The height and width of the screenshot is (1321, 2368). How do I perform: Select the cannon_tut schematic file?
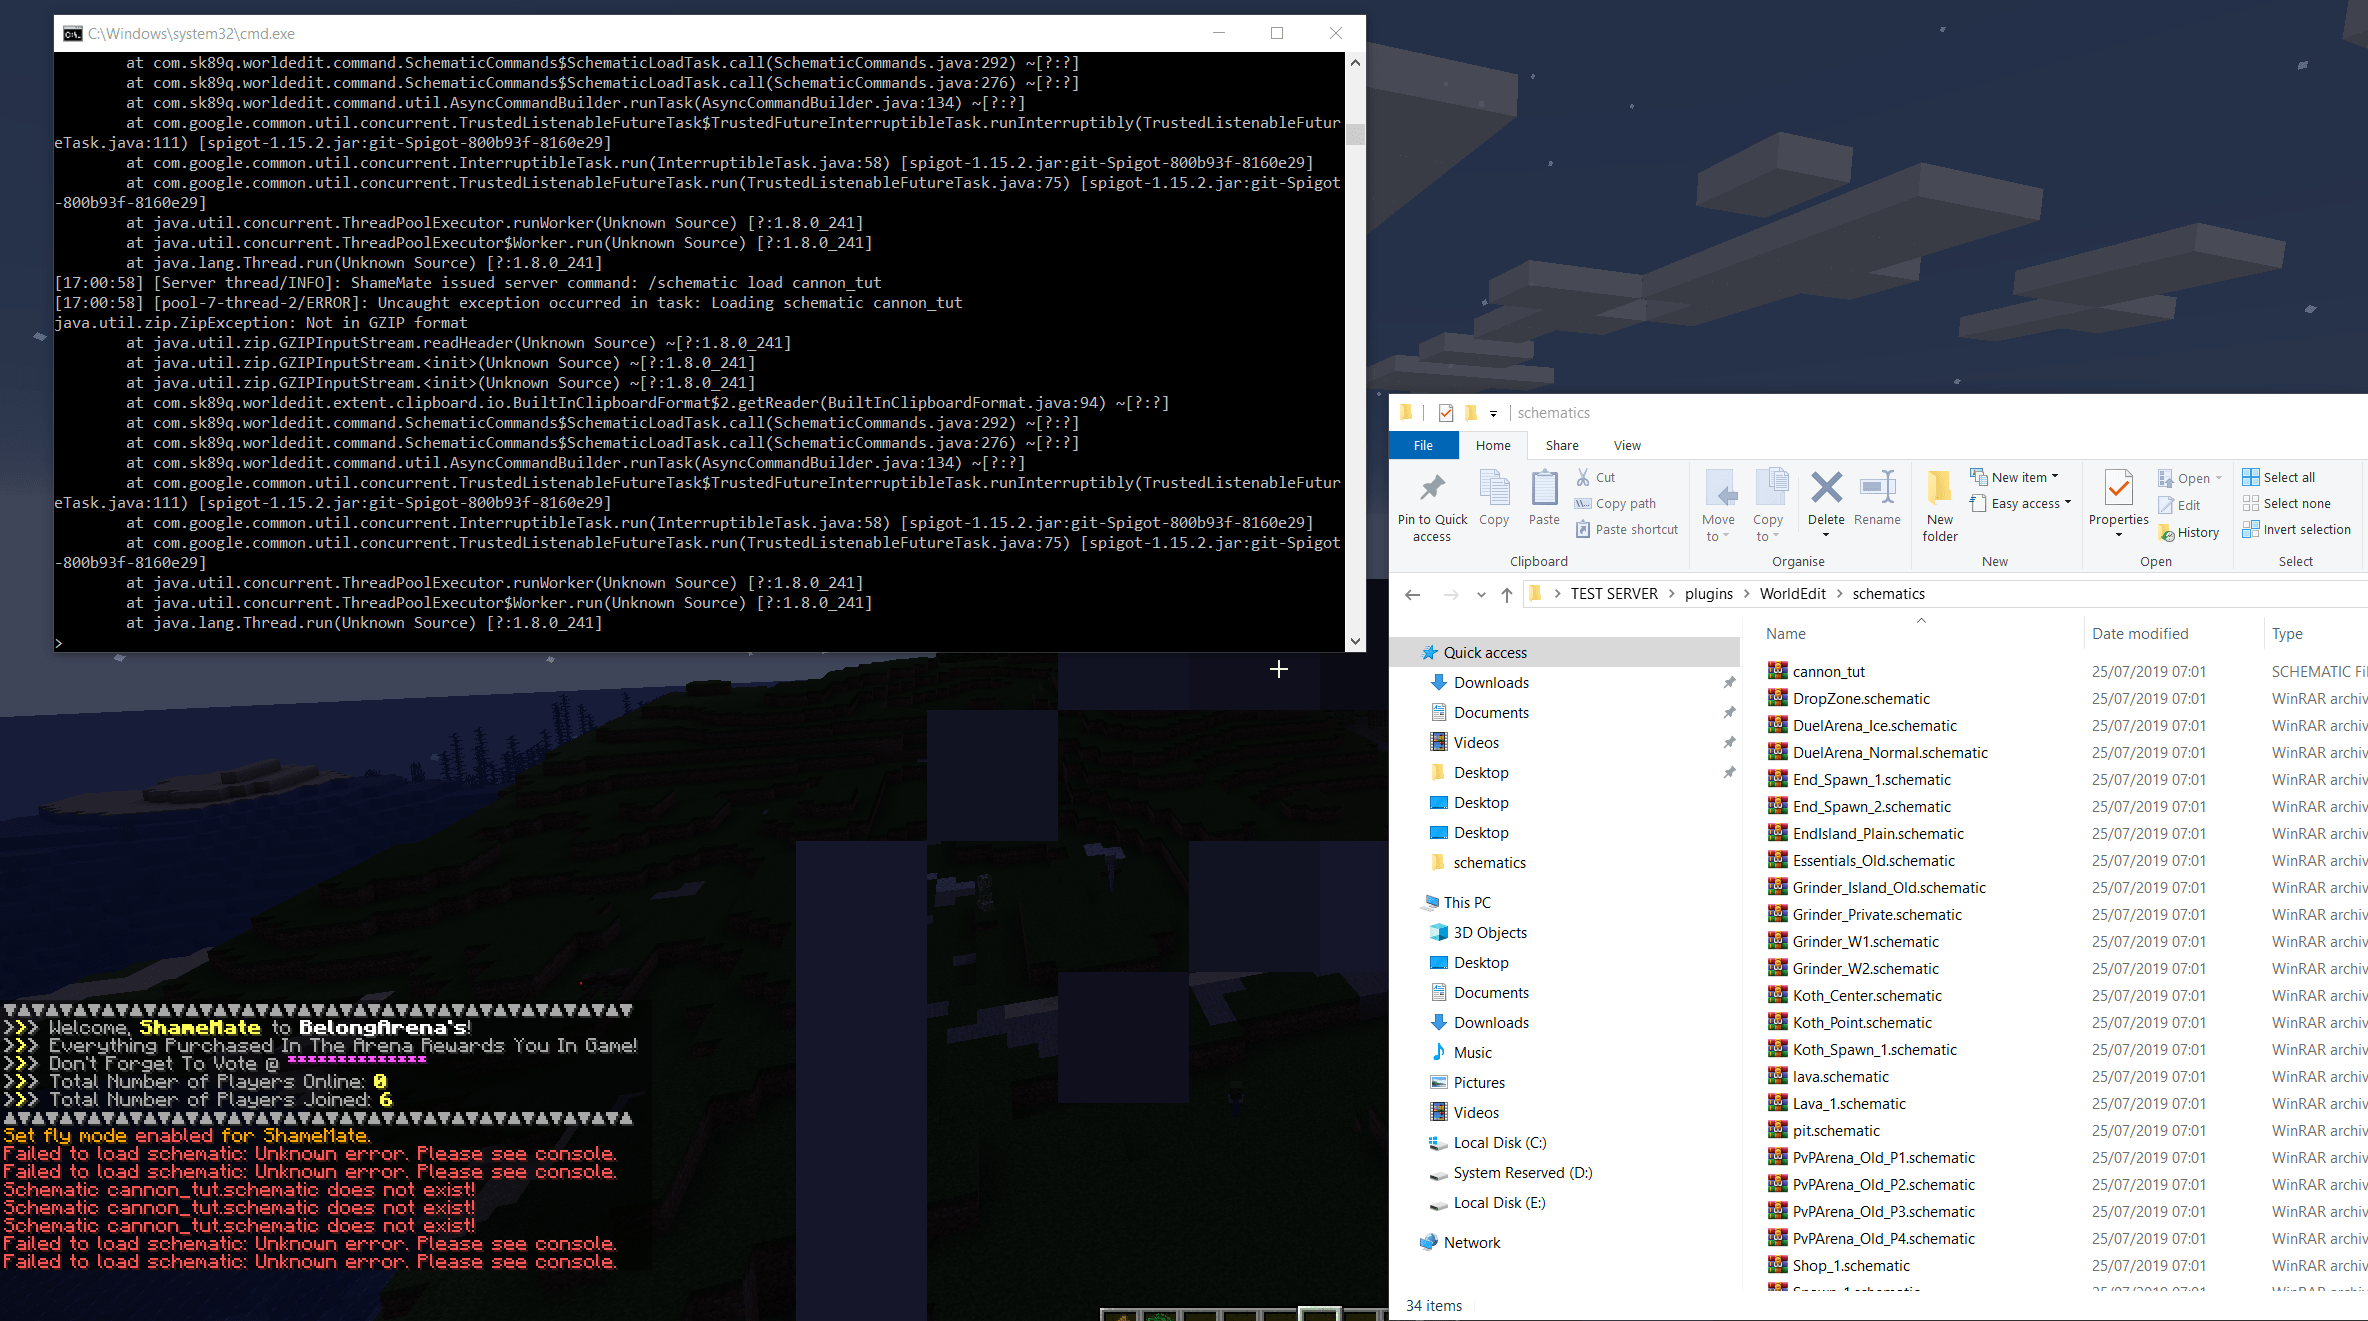point(1828,671)
